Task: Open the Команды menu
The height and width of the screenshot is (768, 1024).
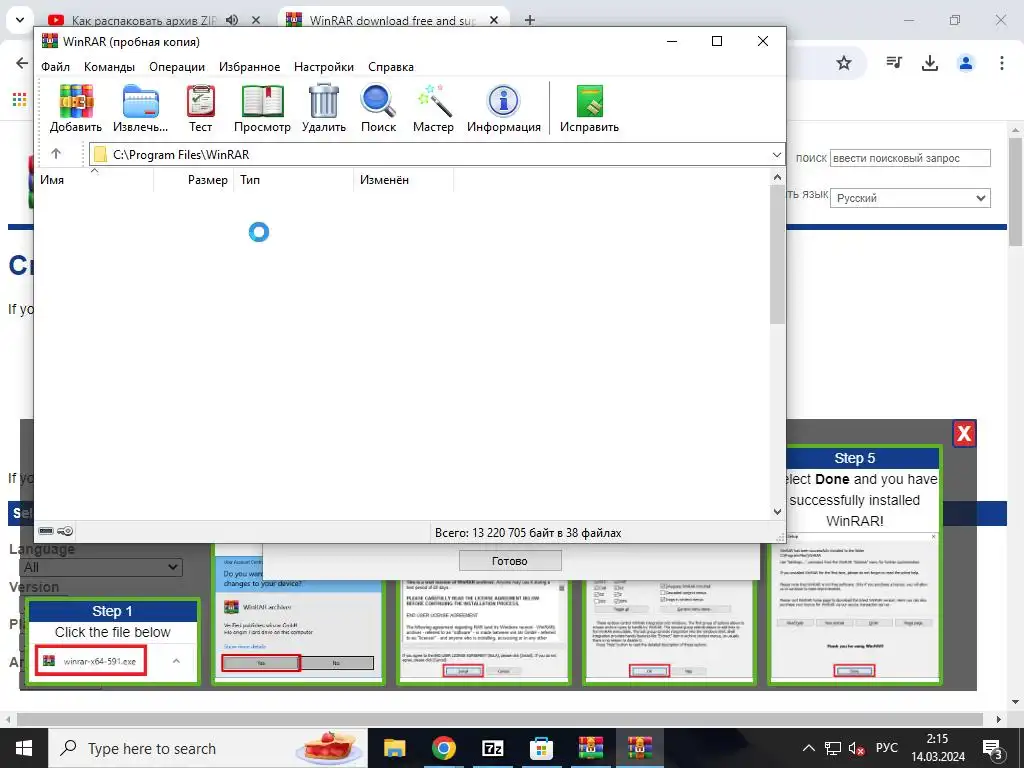Action: tap(109, 67)
